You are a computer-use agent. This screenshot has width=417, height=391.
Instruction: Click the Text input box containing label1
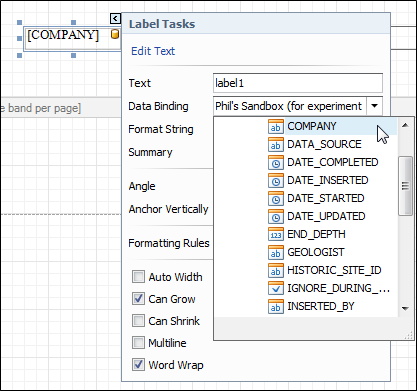298,83
